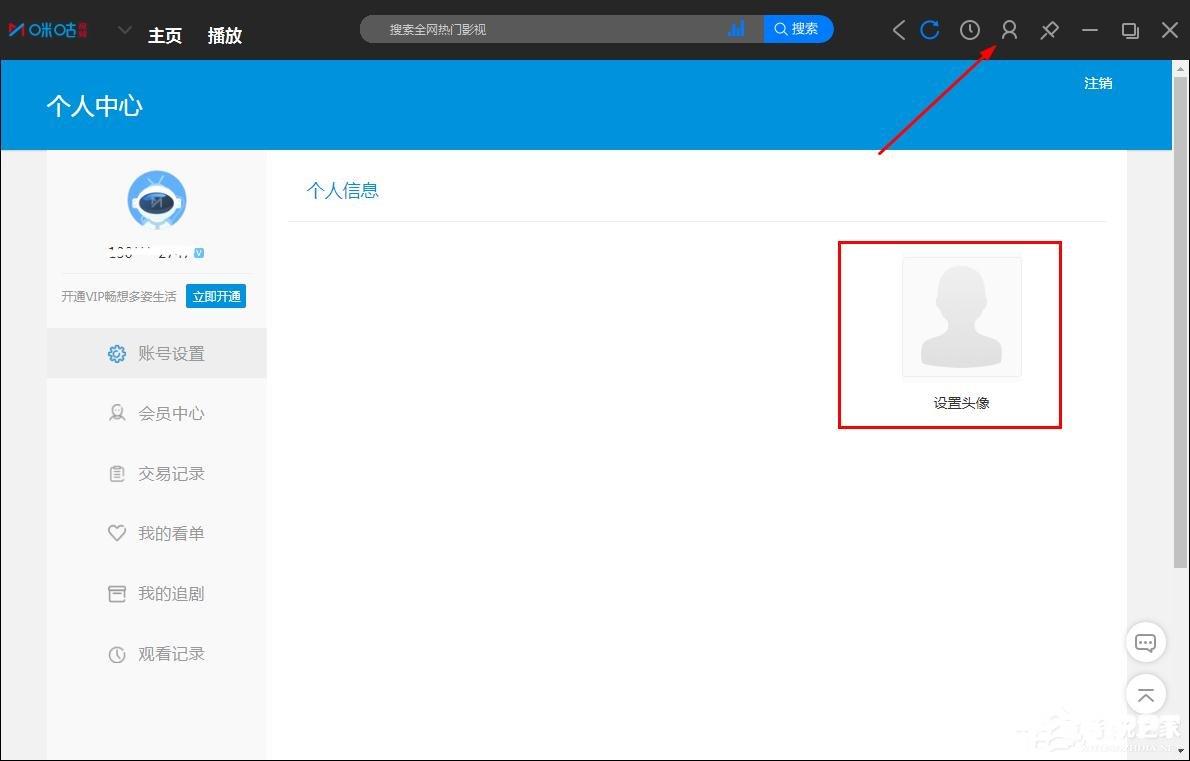
Task: Refresh the page with reload icon
Action: pyautogui.click(x=930, y=30)
